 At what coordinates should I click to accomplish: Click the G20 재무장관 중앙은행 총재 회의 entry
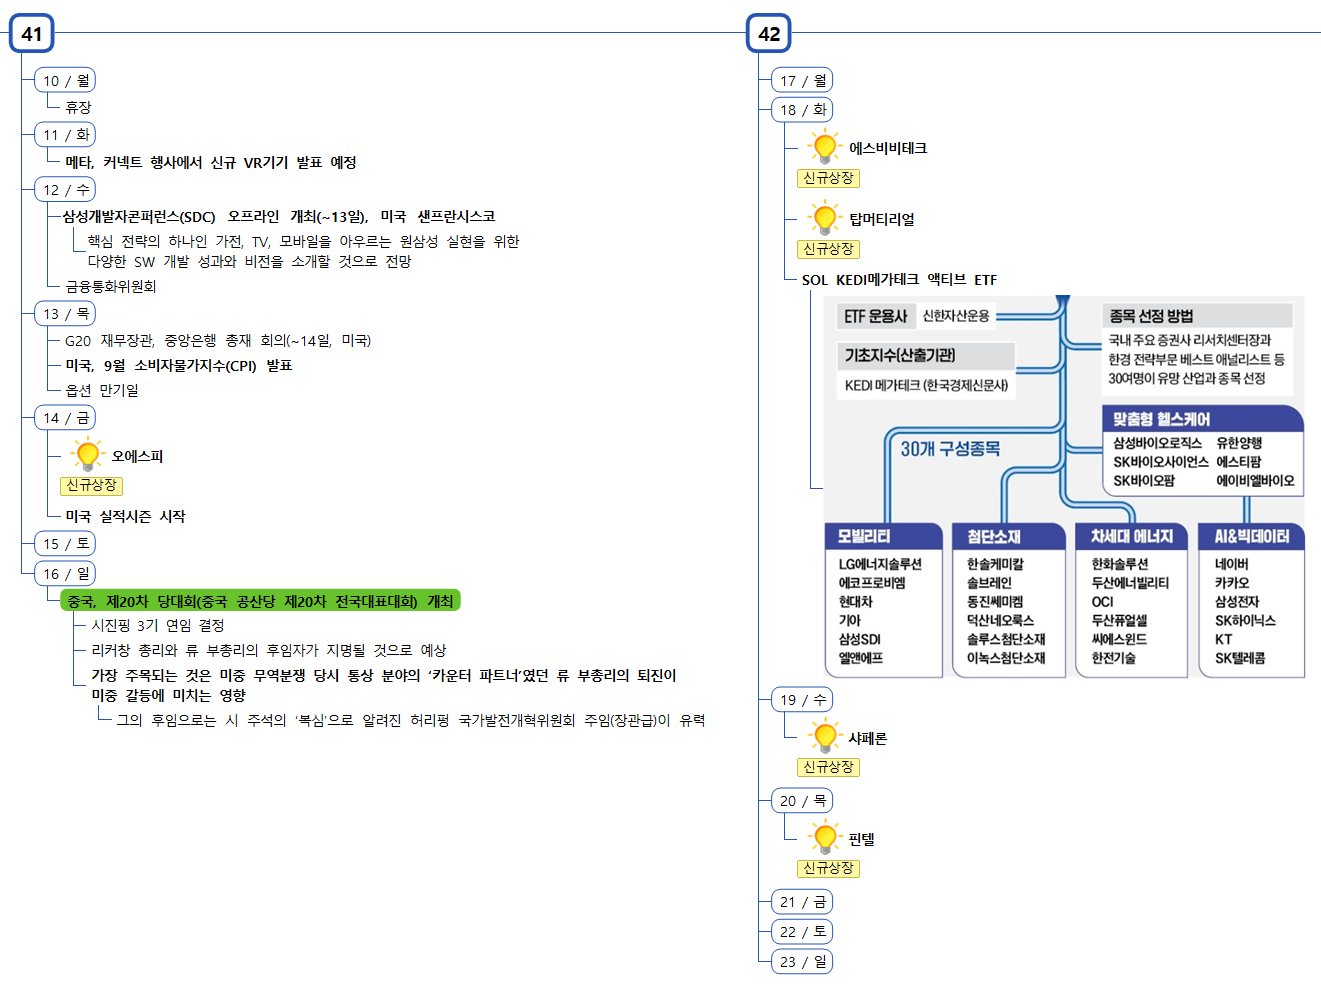coord(217,340)
